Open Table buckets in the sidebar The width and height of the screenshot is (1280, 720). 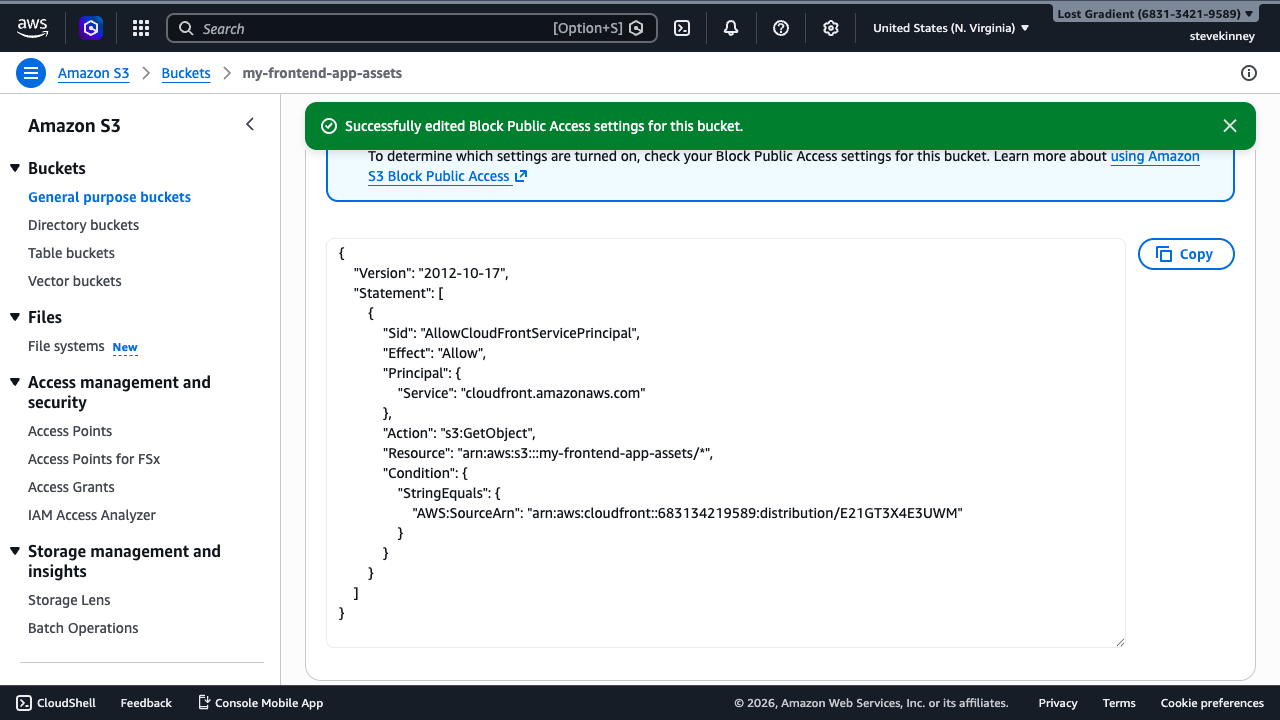coord(71,253)
